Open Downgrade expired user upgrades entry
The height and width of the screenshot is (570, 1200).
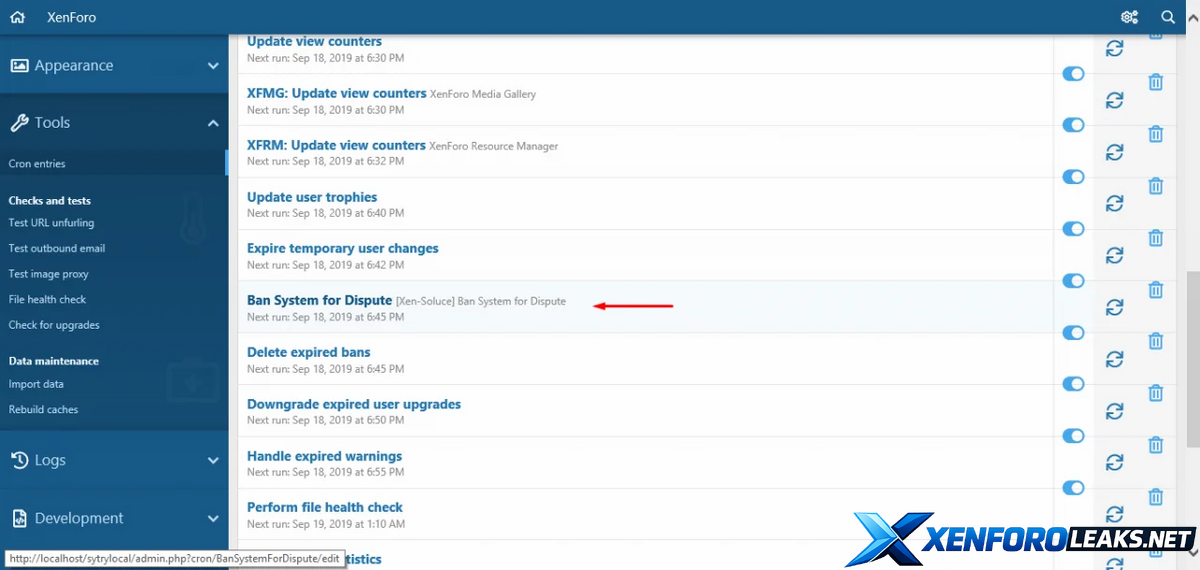tap(354, 404)
